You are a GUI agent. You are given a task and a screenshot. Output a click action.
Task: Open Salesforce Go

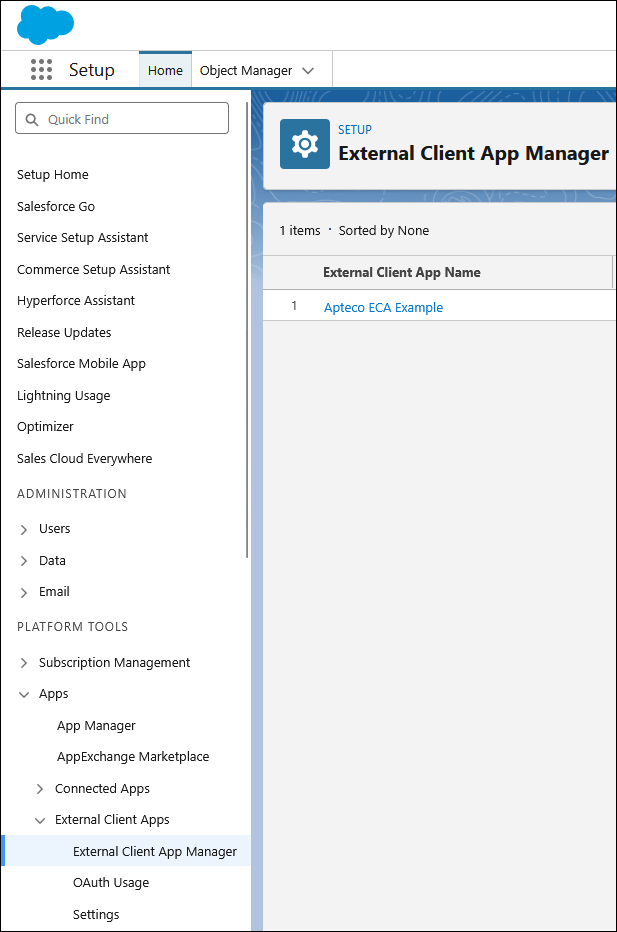(x=56, y=206)
